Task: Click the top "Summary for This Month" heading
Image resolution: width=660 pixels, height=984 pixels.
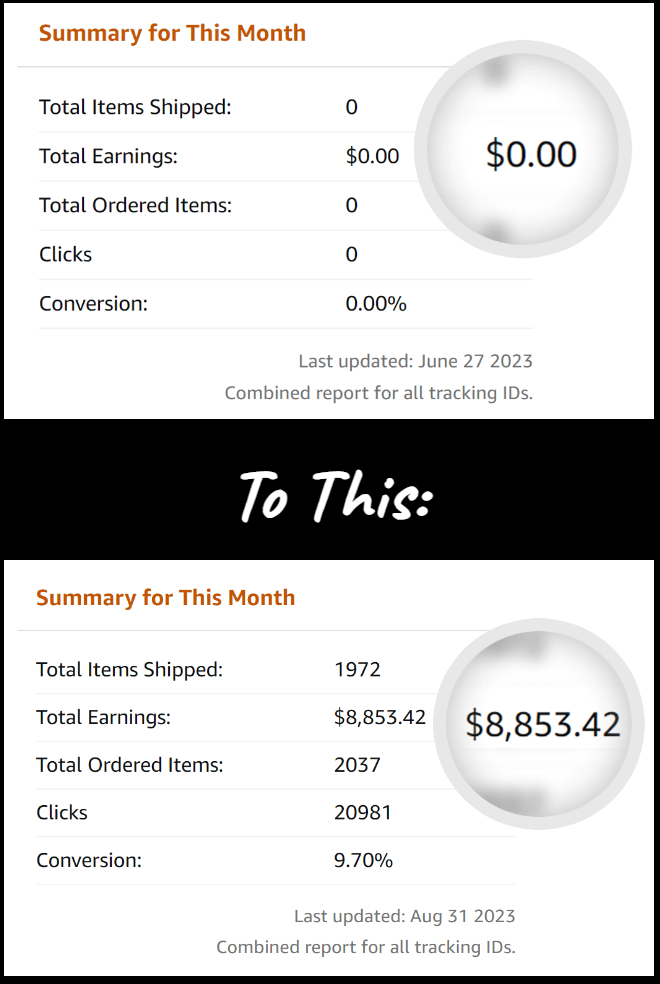Action: pyautogui.click(x=172, y=33)
